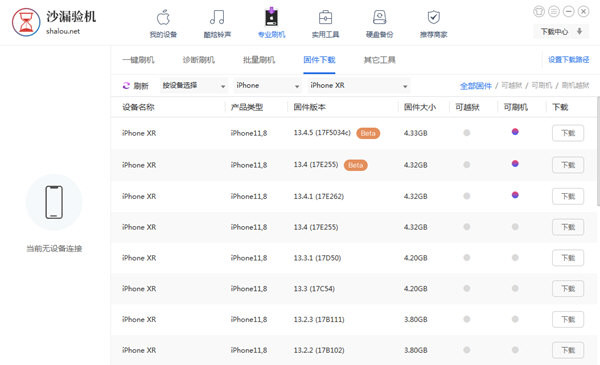600x365 pixels.
Task: Switch to 诊断刷机 tab
Action: tap(199, 60)
